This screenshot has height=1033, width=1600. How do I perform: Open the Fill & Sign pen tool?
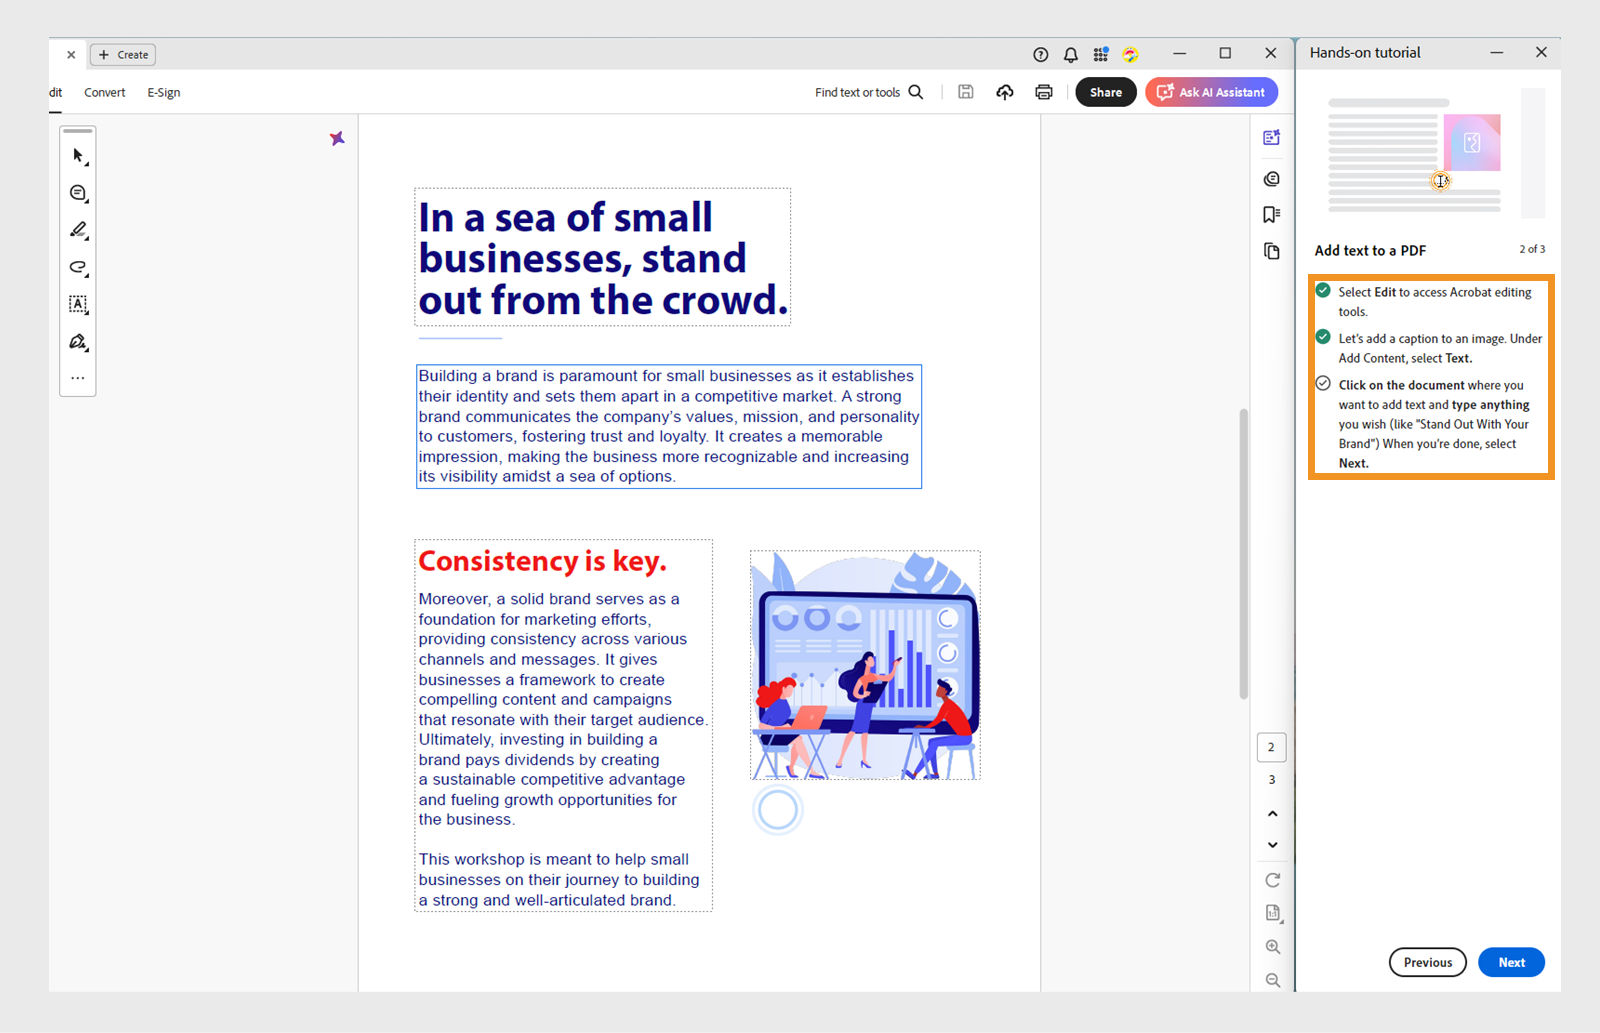[x=78, y=342]
